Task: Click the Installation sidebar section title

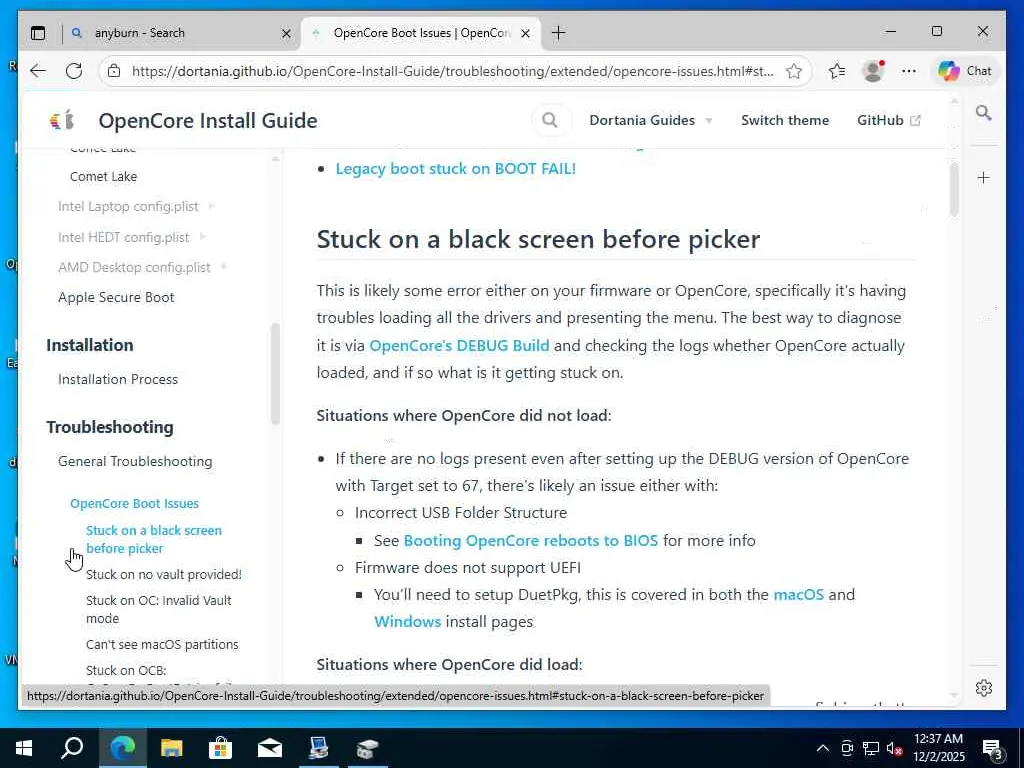Action: [89, 345]
